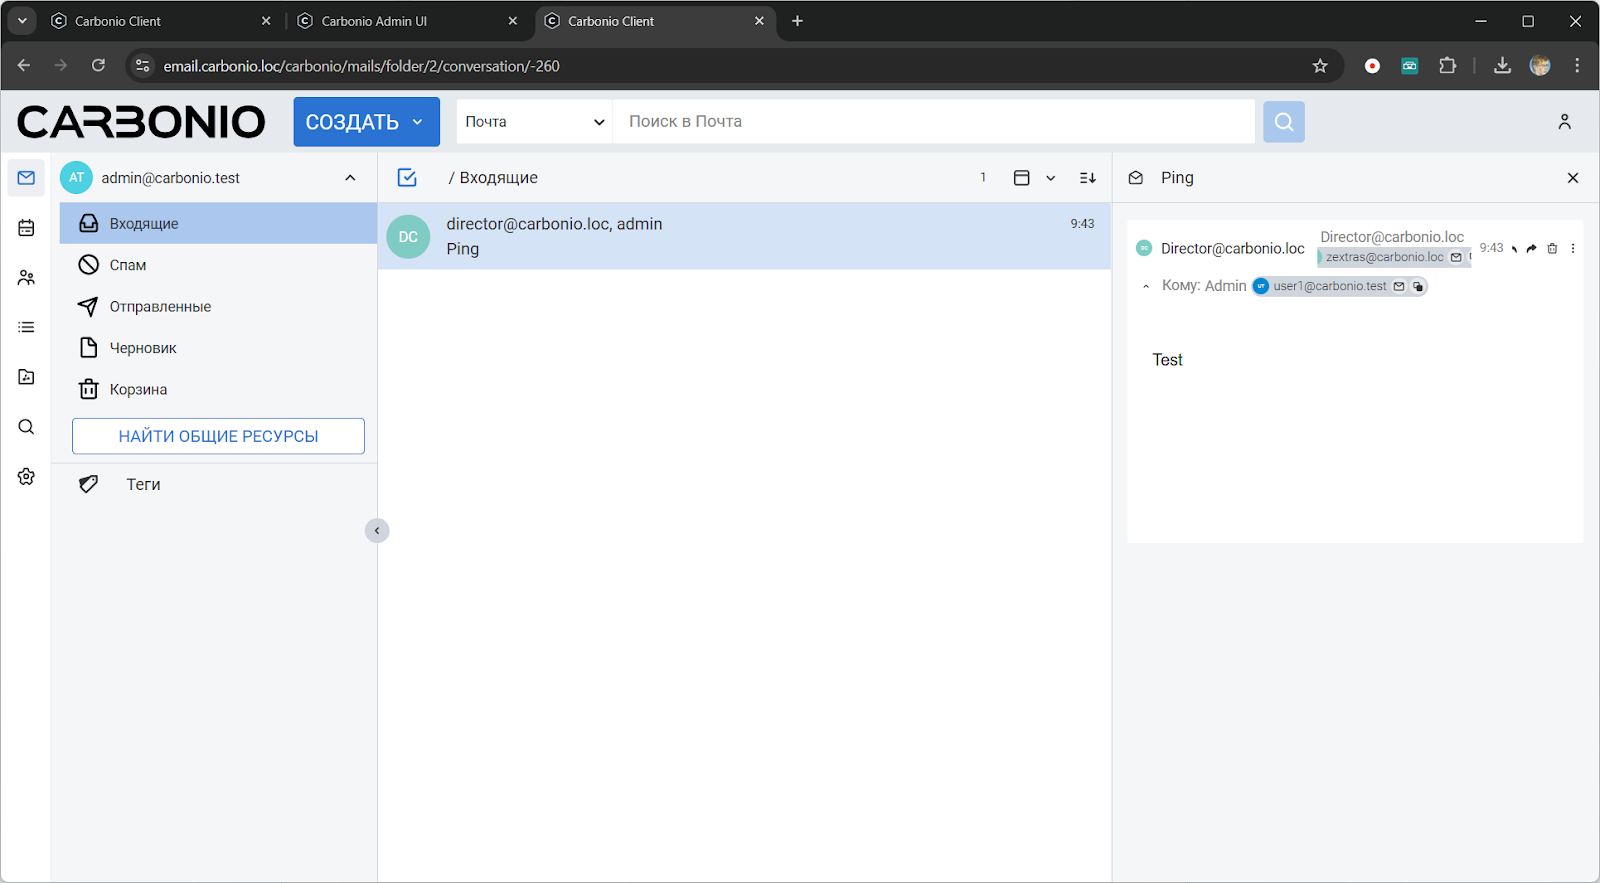Switch to the Carbonio Admin UI tab
1600x883 pixels.
tap(409, 21)
